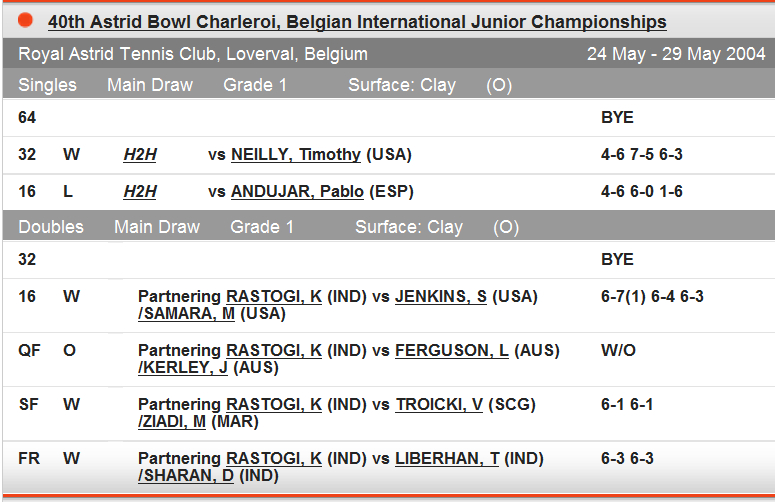Viewport: 775px width, 502px height.
Task: View H2H against Andujar
Action: point(140,191)
